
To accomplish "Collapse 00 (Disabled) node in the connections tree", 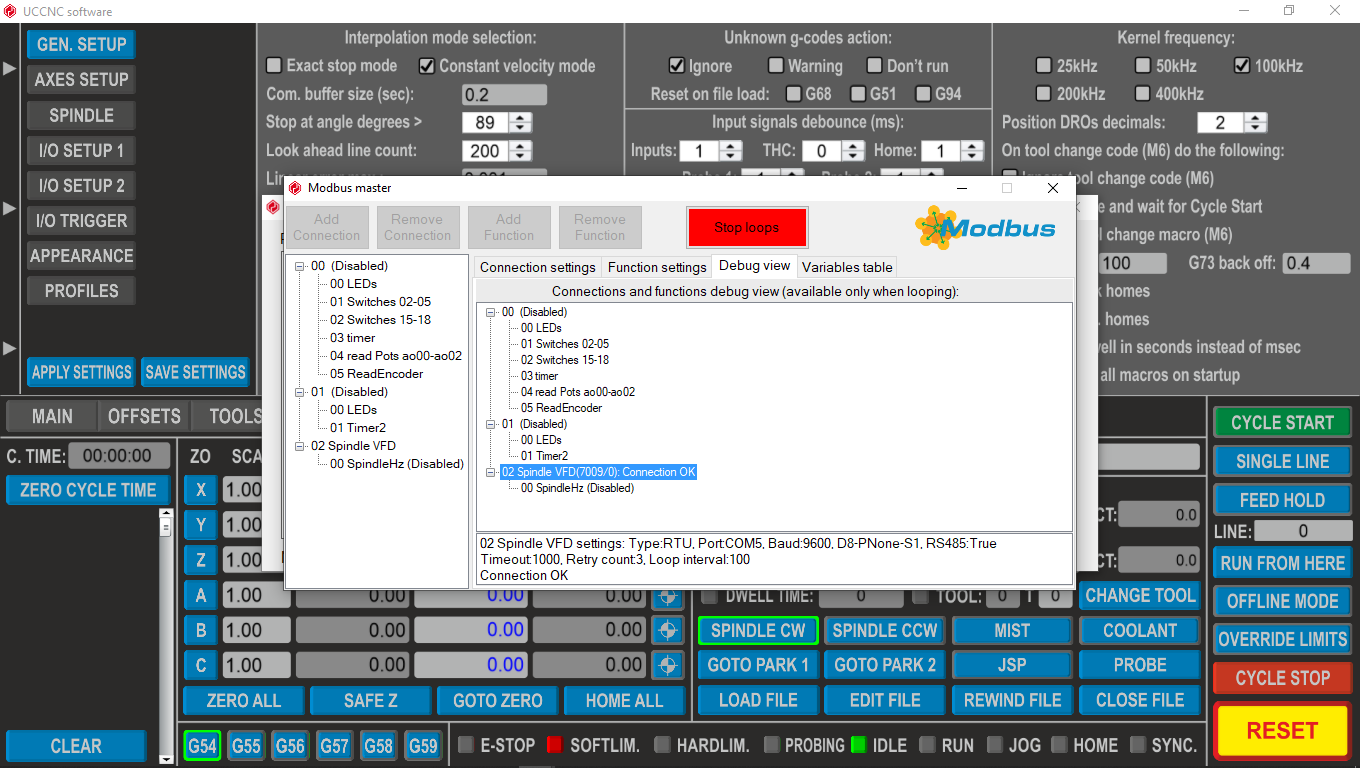I will 300,266.
